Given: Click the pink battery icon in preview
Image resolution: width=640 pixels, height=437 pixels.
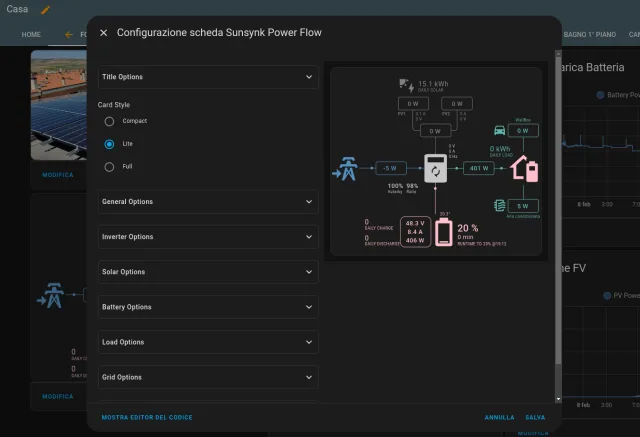Looking at the screenshot, I should tap(444, 232).
